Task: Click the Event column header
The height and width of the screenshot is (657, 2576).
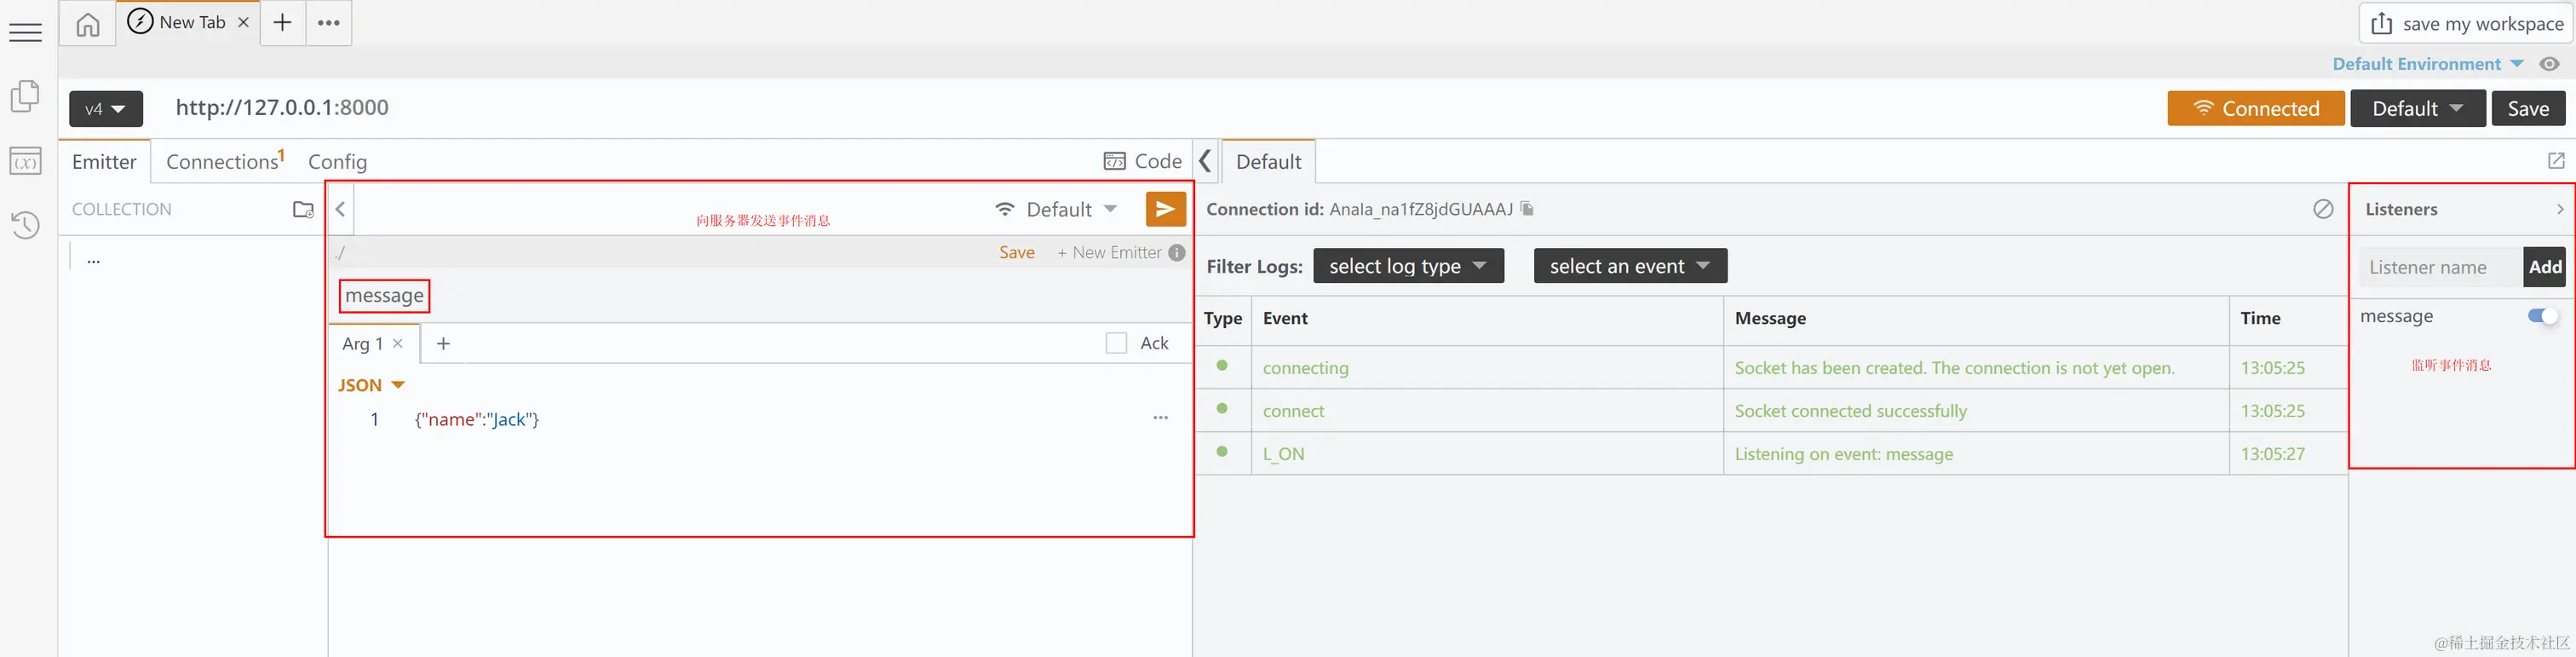Action: (x=1285, y=318)
